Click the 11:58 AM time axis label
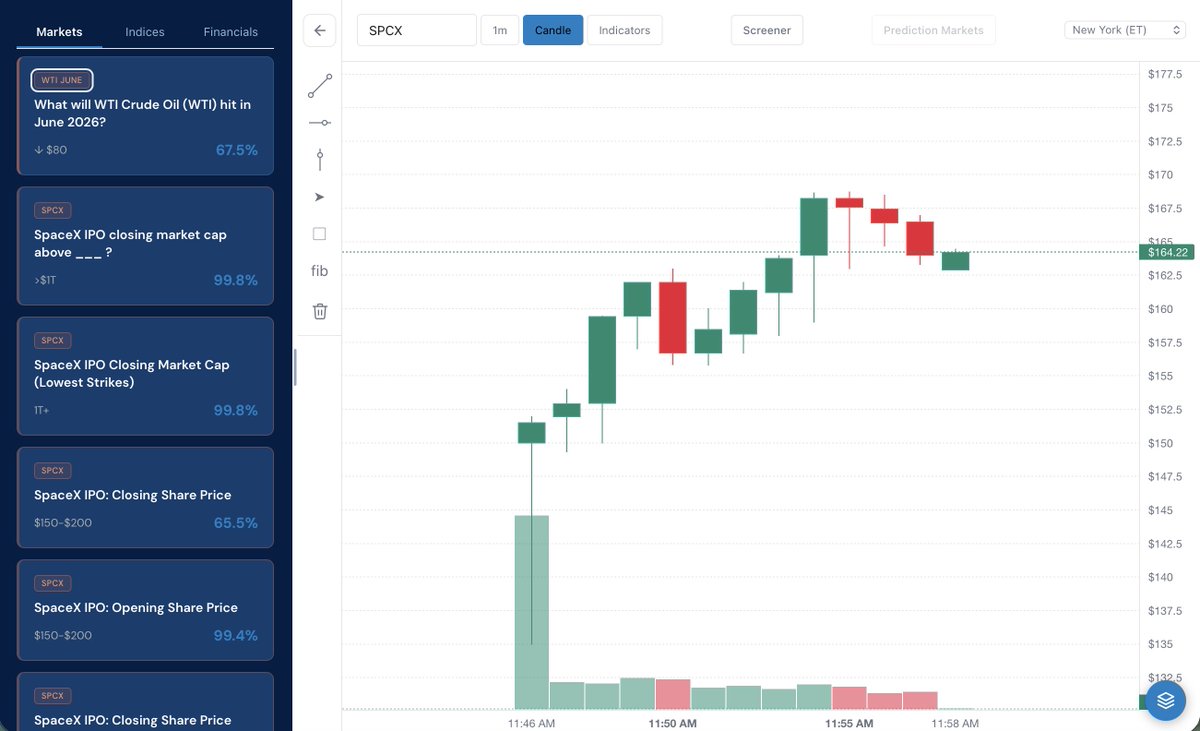 point(956,722)
